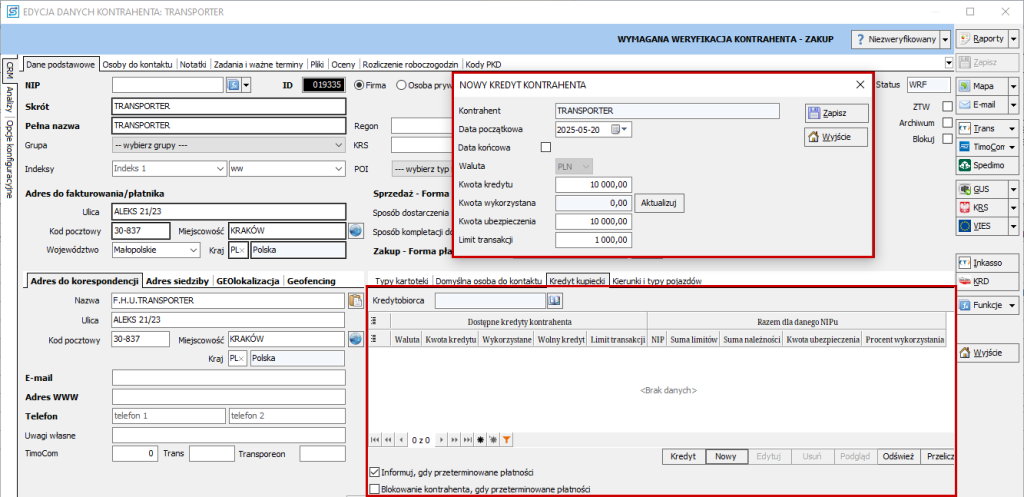Select the Firma radio button

coord(358,85)
